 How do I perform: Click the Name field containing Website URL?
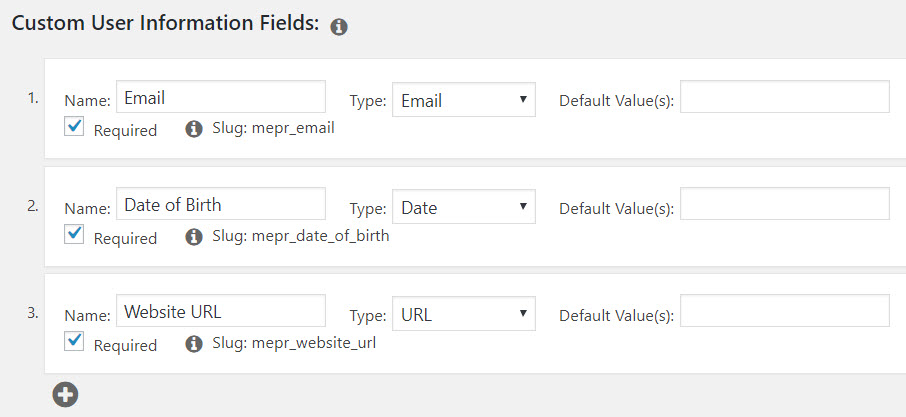pos(221,311)
